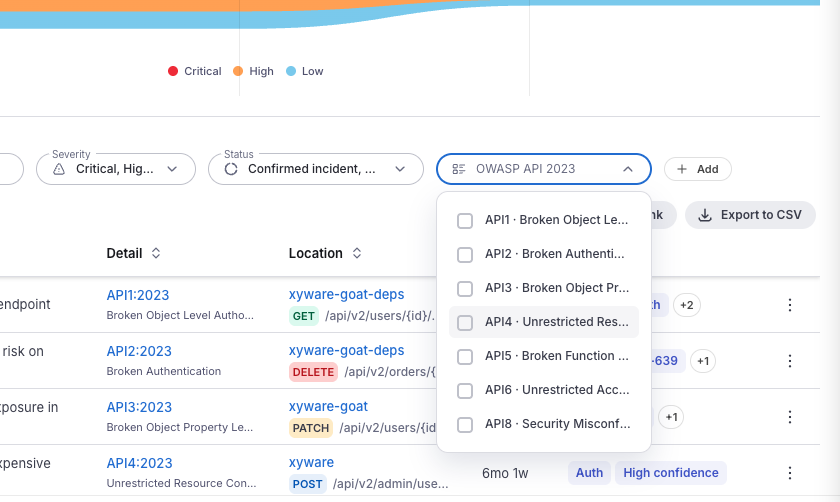Select API1 · Broken Object Le... option label
This screenshot has height=502, width=840.
[x=556, y=220]
